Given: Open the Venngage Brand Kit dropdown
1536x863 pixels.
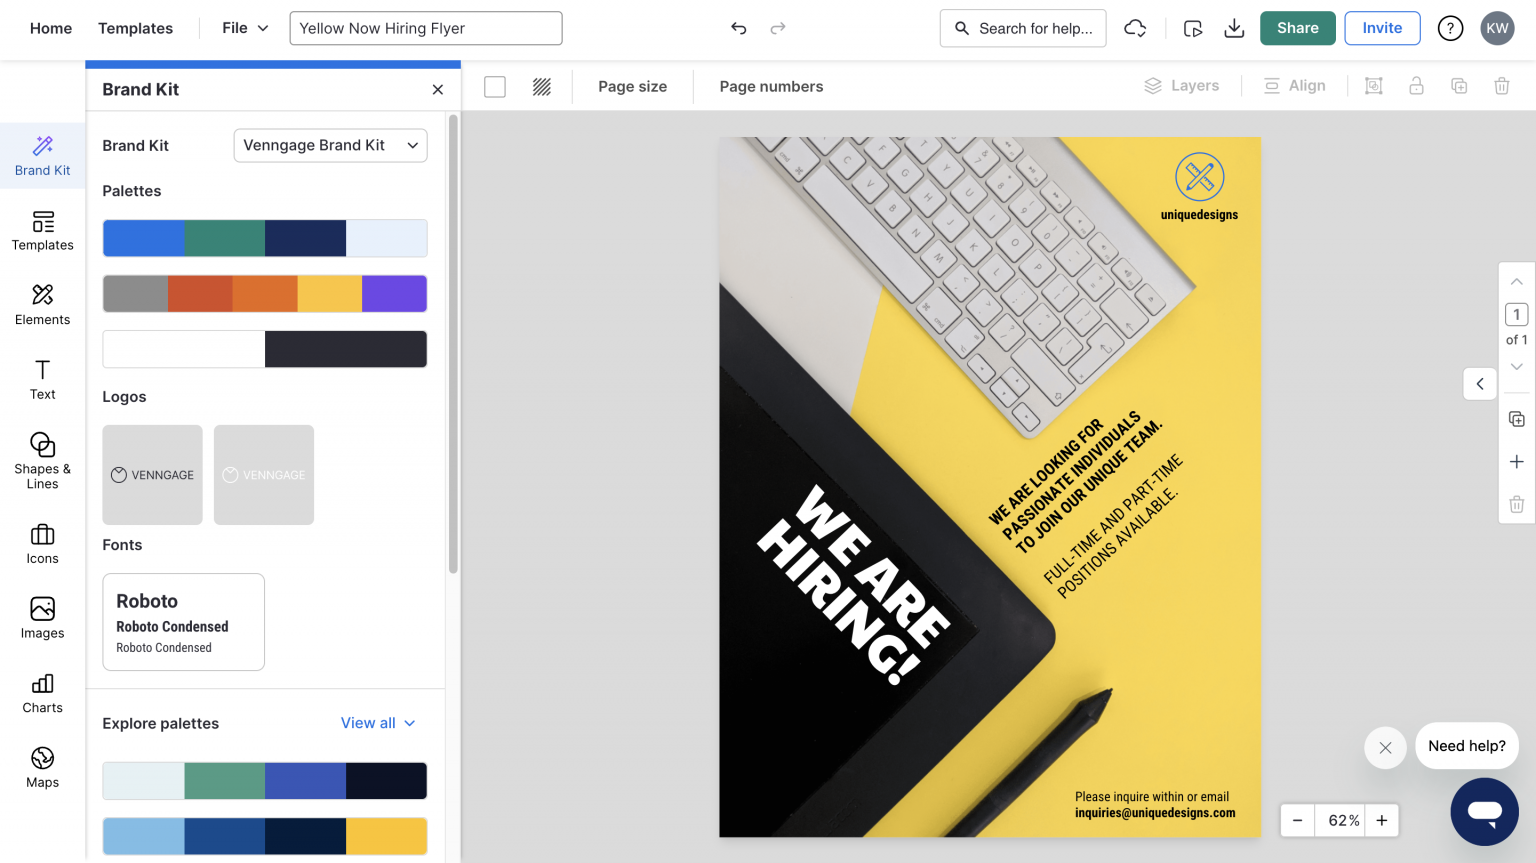Looking at the screenshot, I should 330,145.
